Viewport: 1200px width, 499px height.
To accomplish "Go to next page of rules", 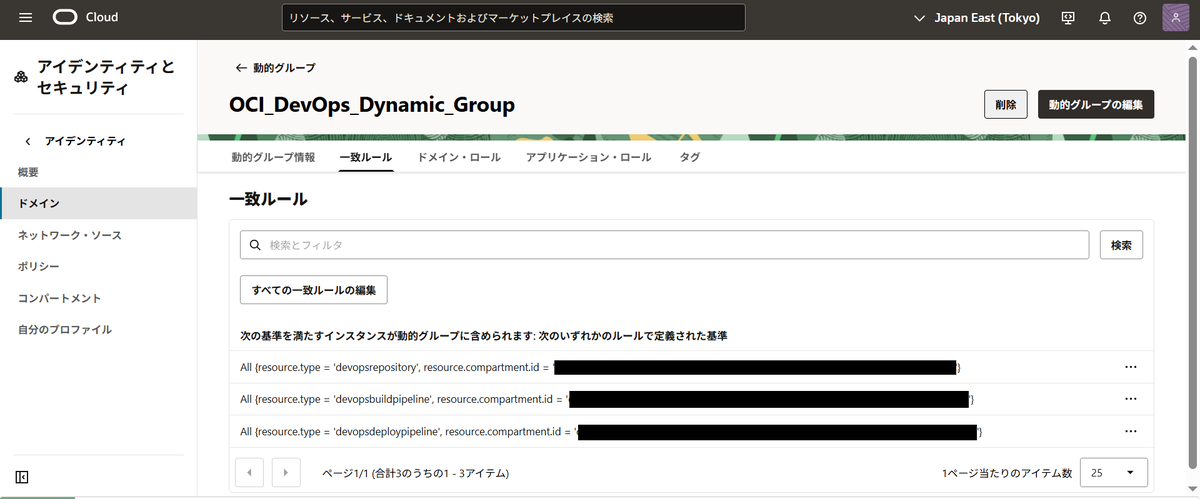I will point(286,472).
